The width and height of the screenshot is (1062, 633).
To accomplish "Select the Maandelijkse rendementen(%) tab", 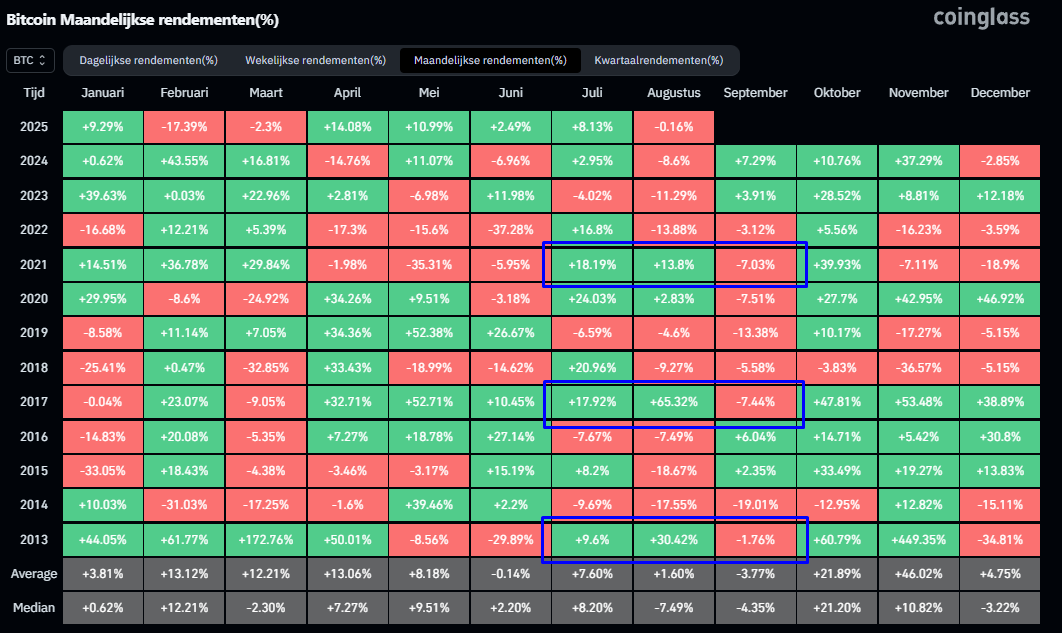I will coord(490,60).
